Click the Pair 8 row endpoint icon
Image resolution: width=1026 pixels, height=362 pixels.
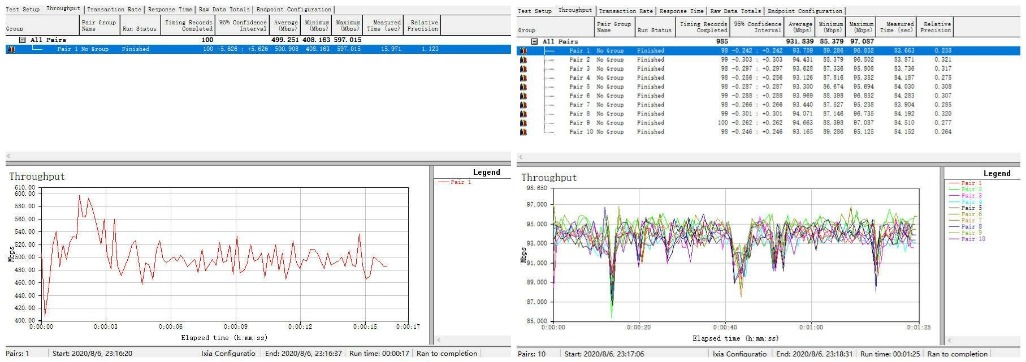pos(523,114)
